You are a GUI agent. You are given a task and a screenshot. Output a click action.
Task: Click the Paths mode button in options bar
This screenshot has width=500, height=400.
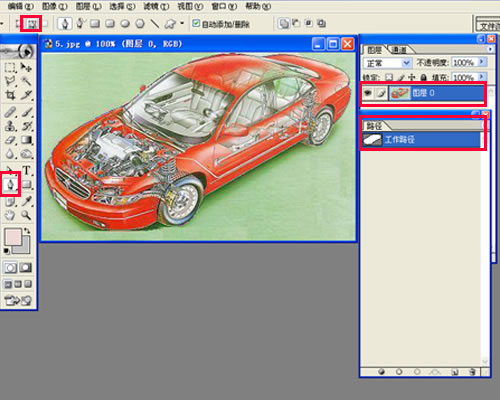pos(32,24)
